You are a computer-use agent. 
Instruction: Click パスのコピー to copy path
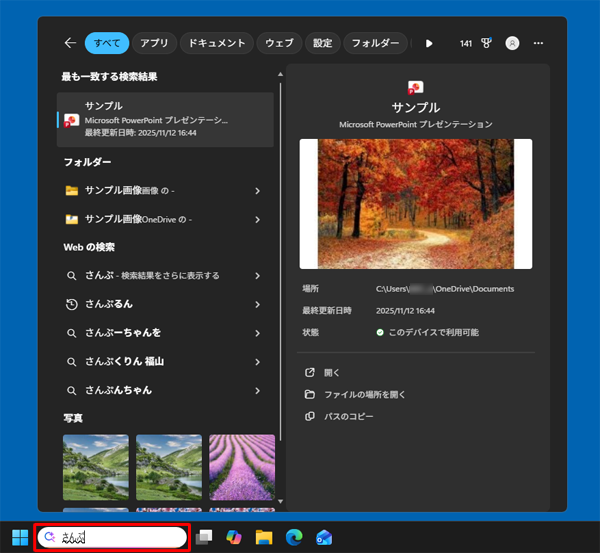coord(347,416)
